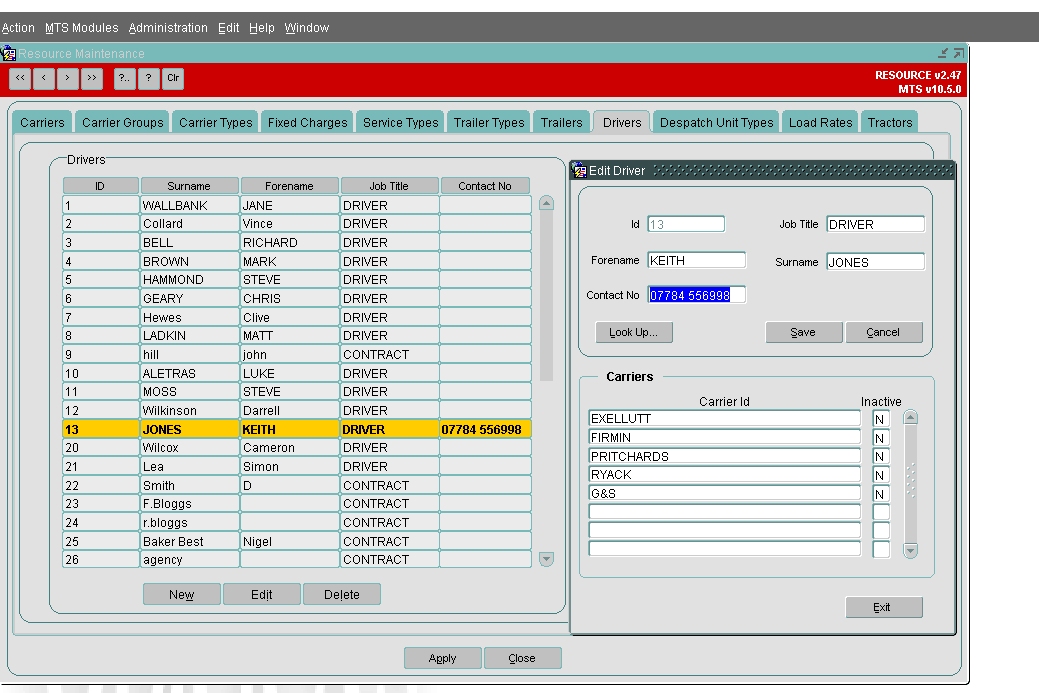
Task: Toggle Inactive flag for G&S carrier
Action: click(x=881, y=494)
